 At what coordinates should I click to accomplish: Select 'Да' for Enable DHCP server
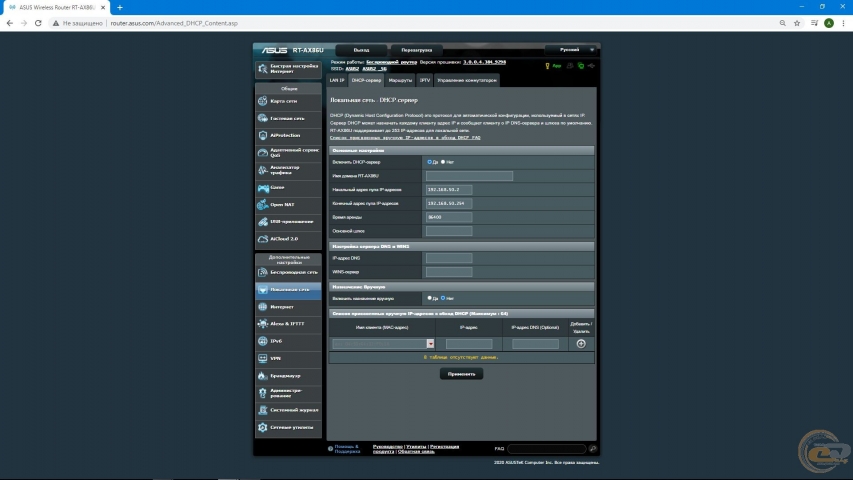click(x=429, y=162)
